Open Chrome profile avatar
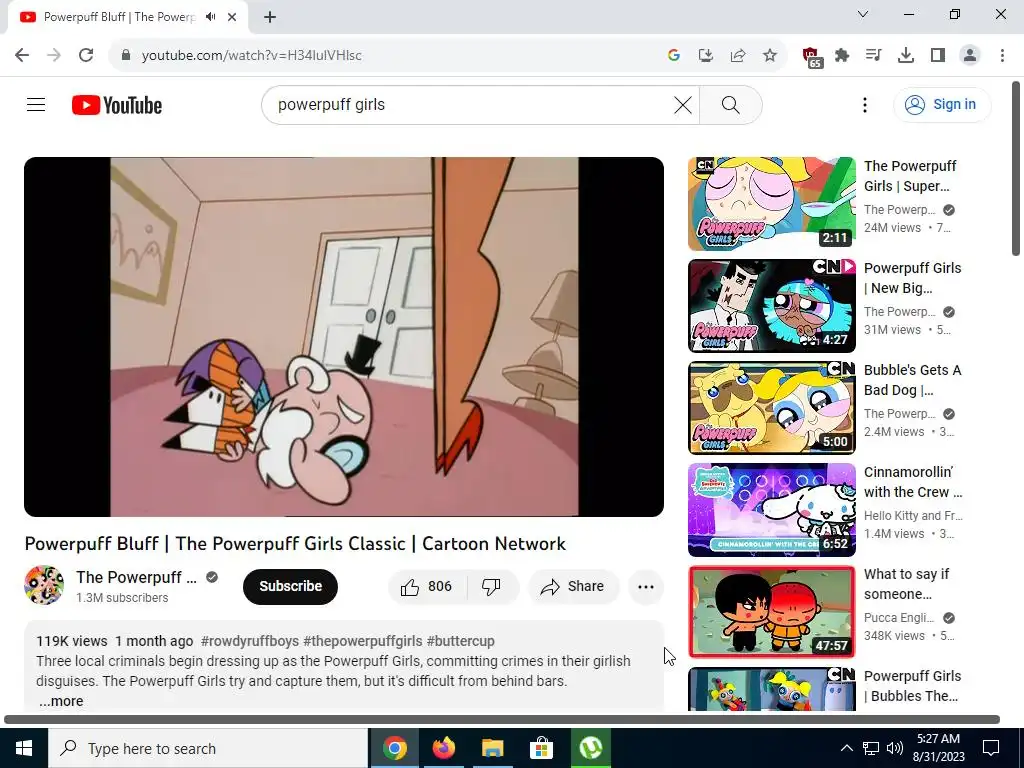The height and width of the screenshot is (768, 1024). point(970,55)
